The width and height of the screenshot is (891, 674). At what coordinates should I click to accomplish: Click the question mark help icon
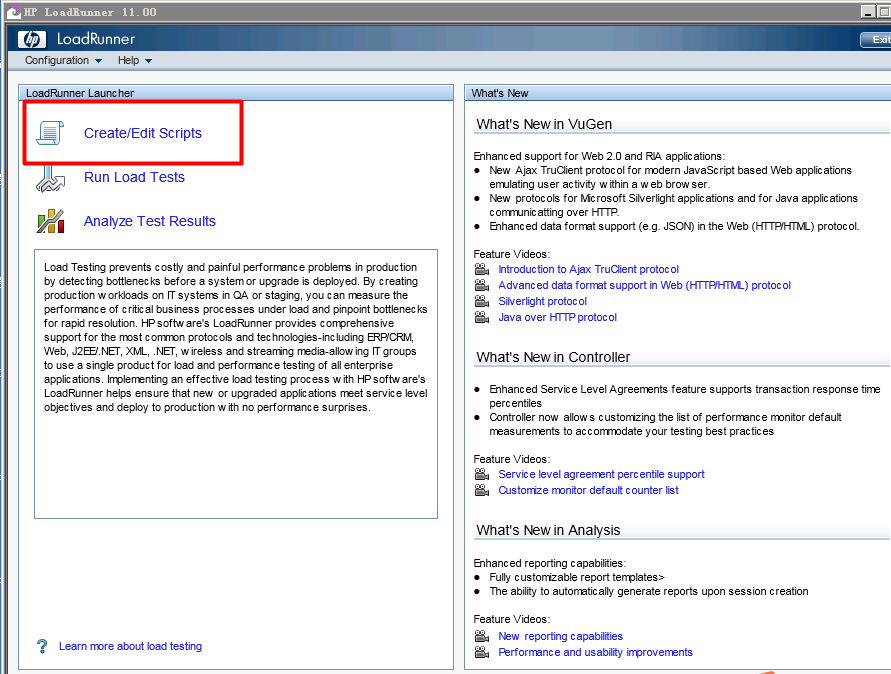(x=42, y=646)
